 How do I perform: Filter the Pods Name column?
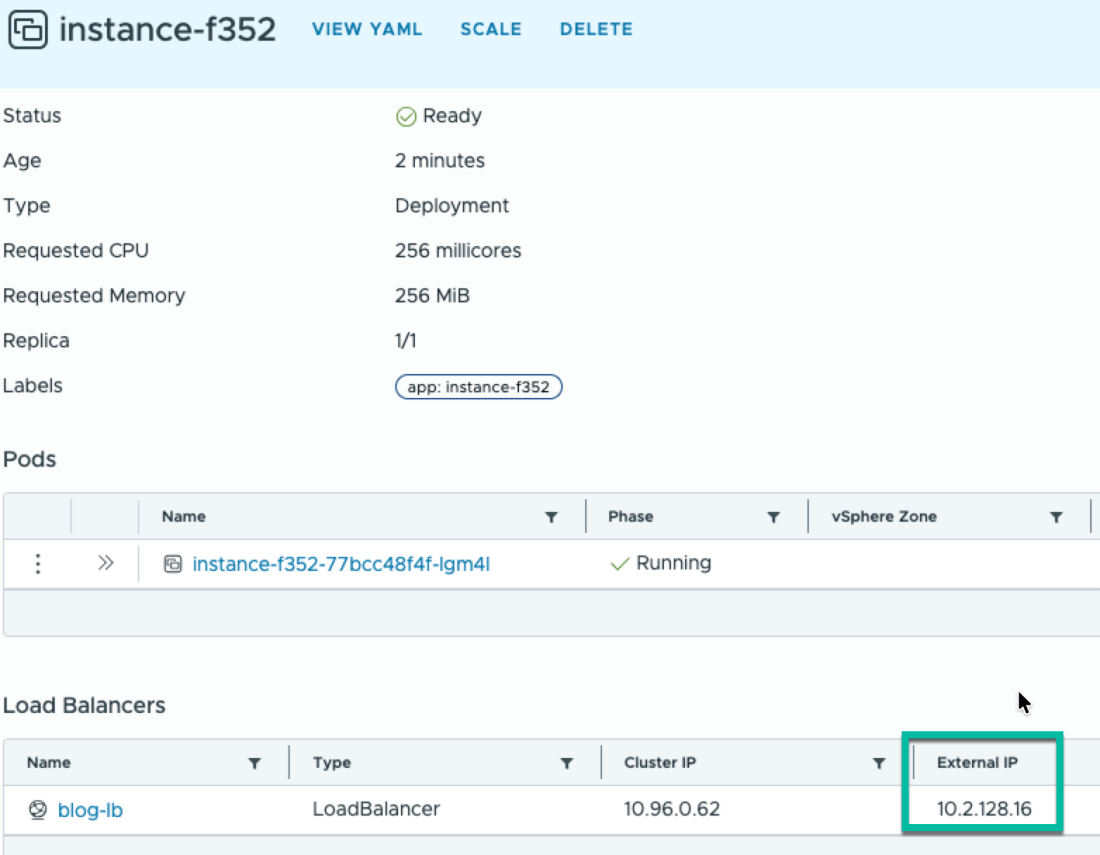click(x=551, y=517)
